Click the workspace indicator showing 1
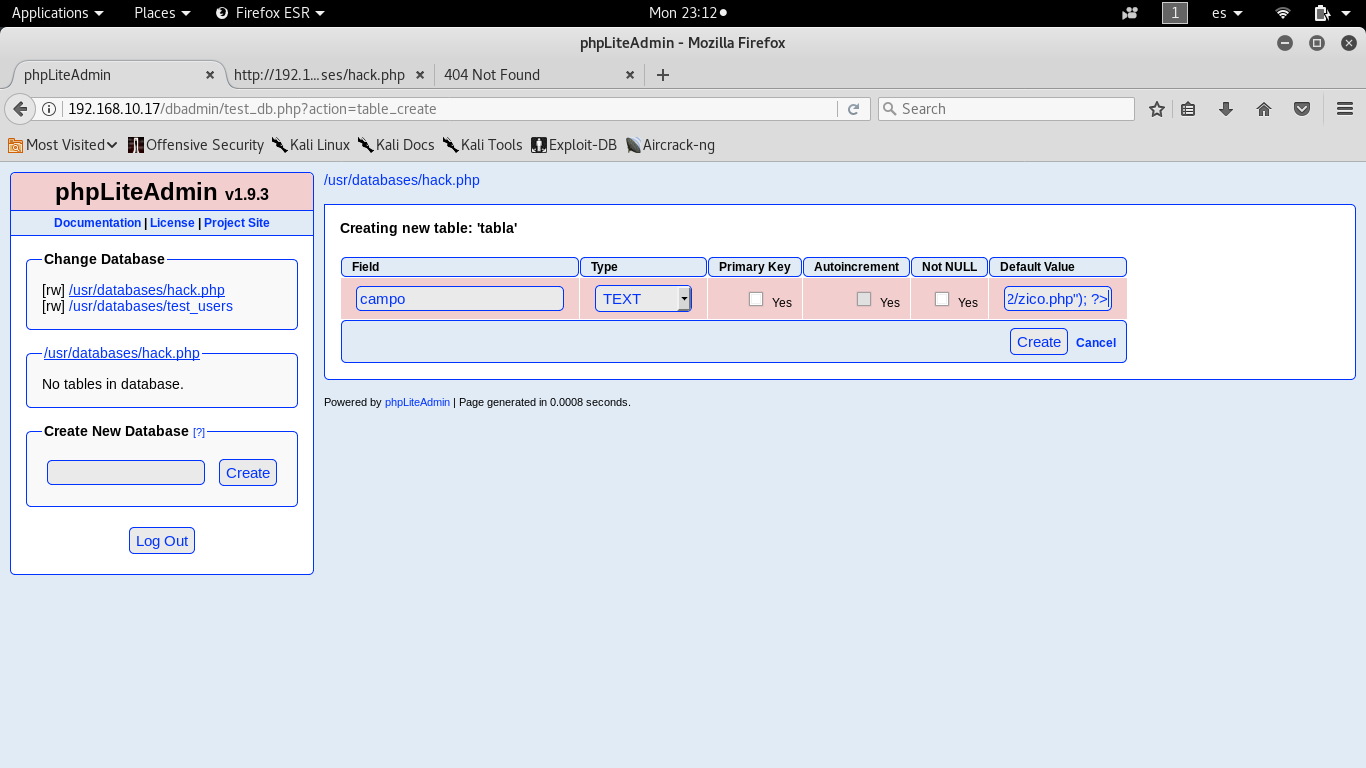The height and width of the screenshot is (768, 1366). (1175, 13)
